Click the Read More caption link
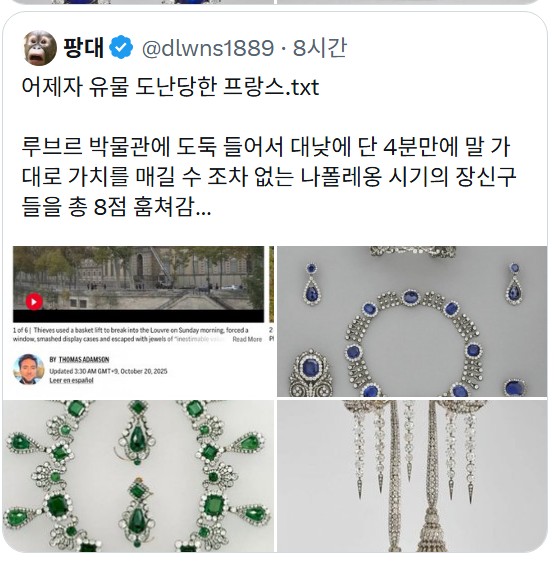Screen dimensions: 559x576 tap(247, 339)
